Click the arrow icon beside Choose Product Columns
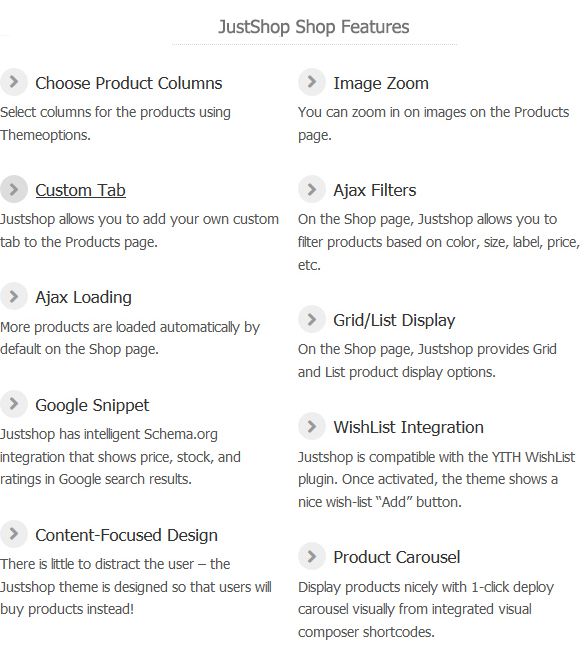 14,81
